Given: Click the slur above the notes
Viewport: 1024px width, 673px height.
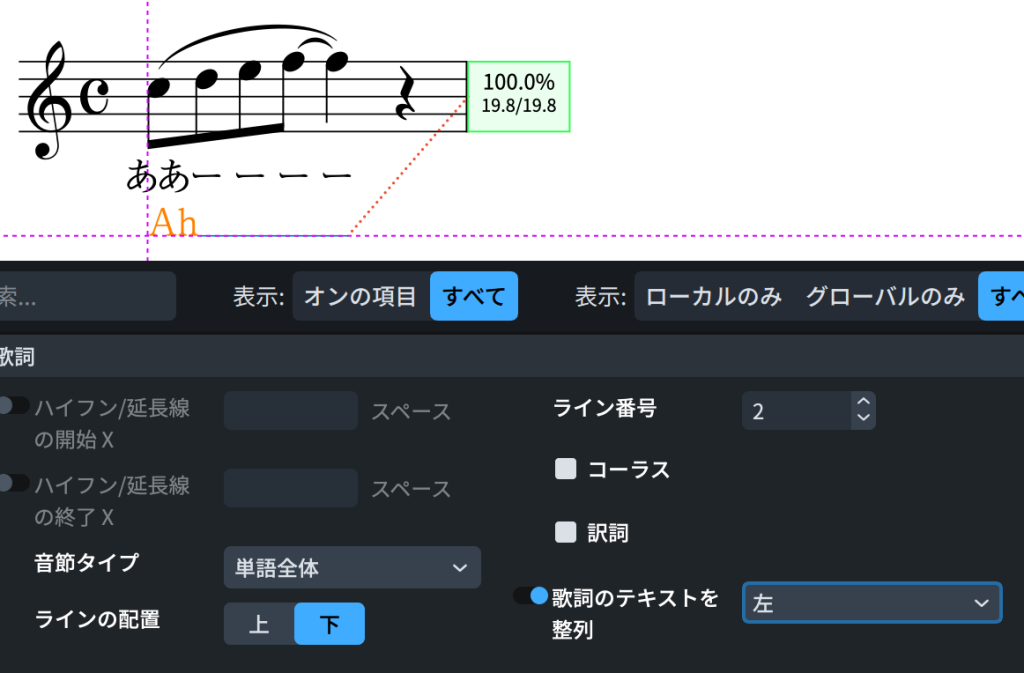Looking at the screenshot, I should coord(240,37).
